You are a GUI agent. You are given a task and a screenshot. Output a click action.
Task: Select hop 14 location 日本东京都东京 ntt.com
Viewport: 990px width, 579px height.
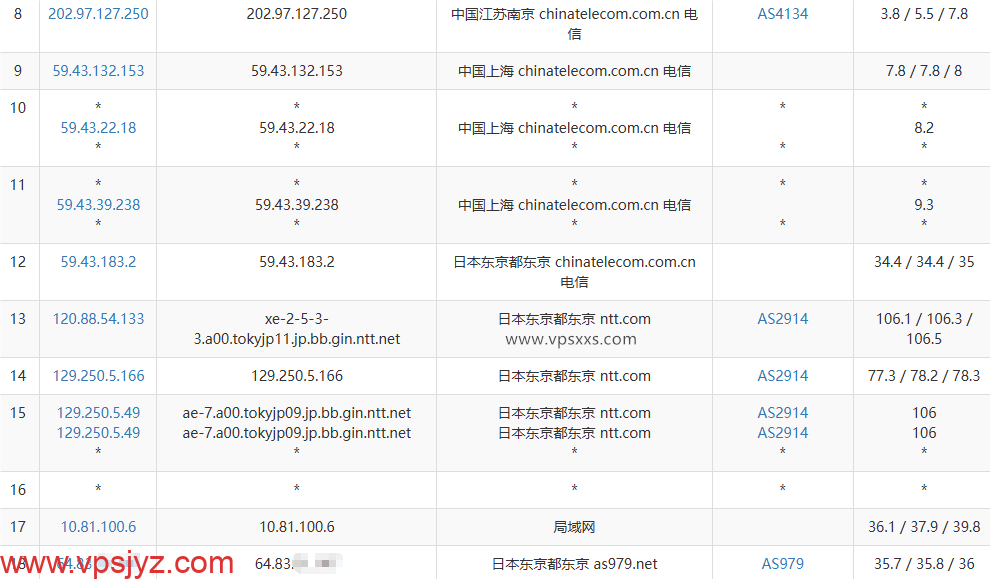click(575, 376)
